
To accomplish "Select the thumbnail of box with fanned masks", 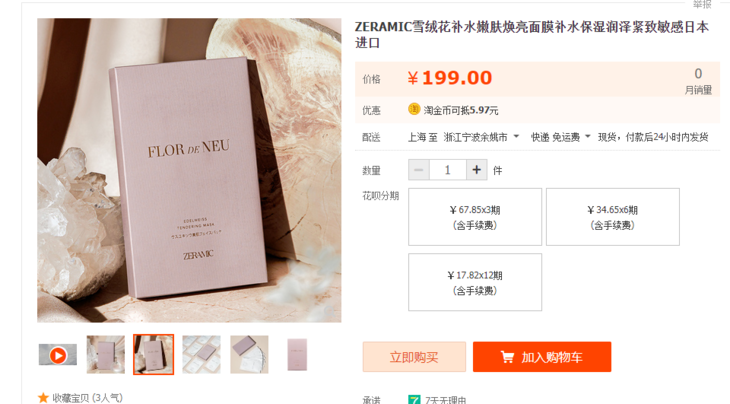I will click(x=250, y=355).
